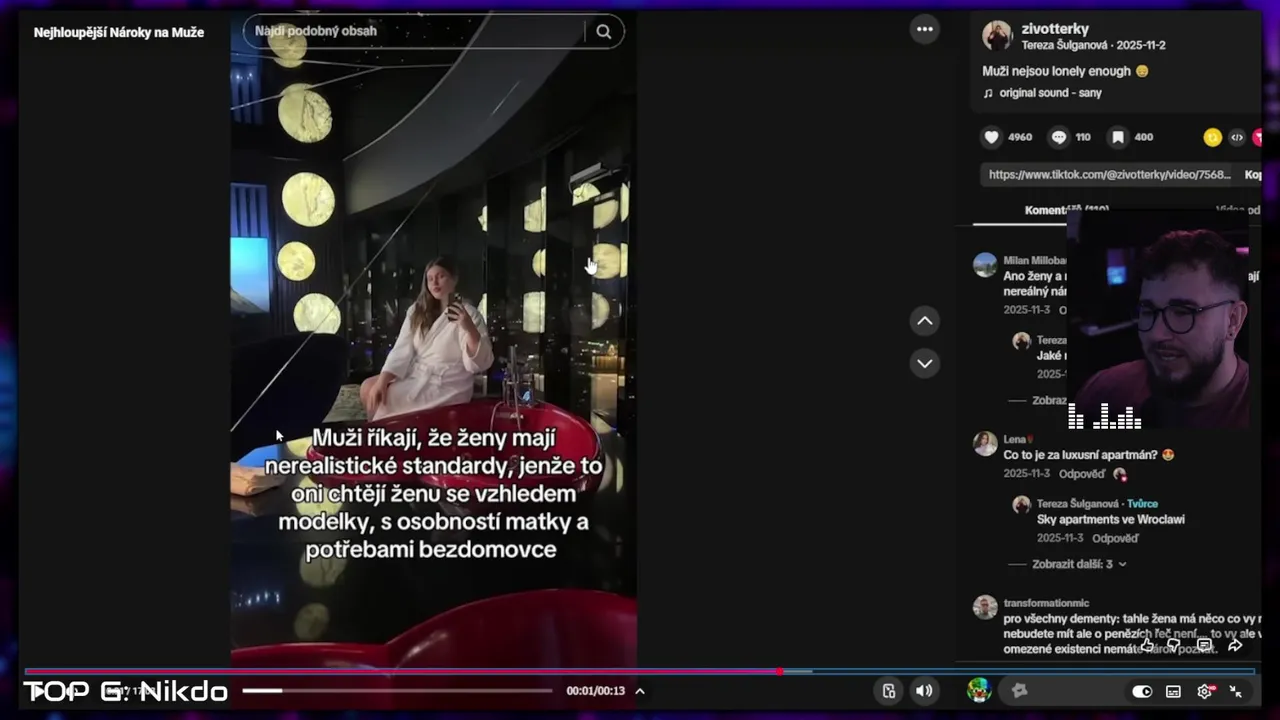
Task: Open the embed code icon
Action: point(1237,138)
